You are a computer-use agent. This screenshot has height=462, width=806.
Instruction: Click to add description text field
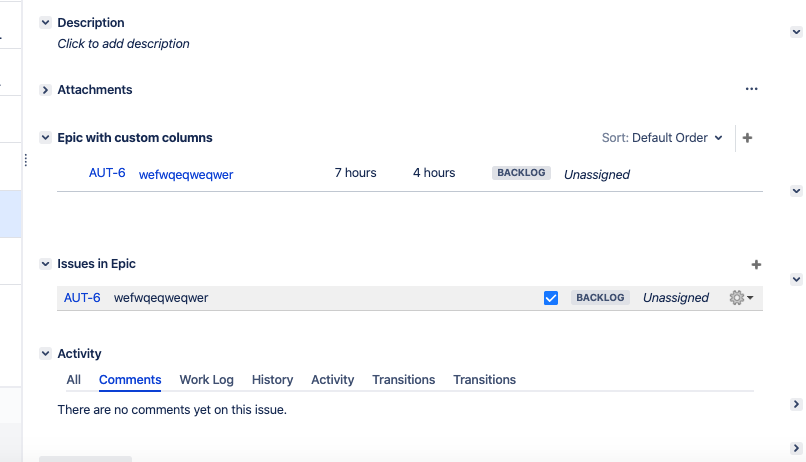pos(124,44)
